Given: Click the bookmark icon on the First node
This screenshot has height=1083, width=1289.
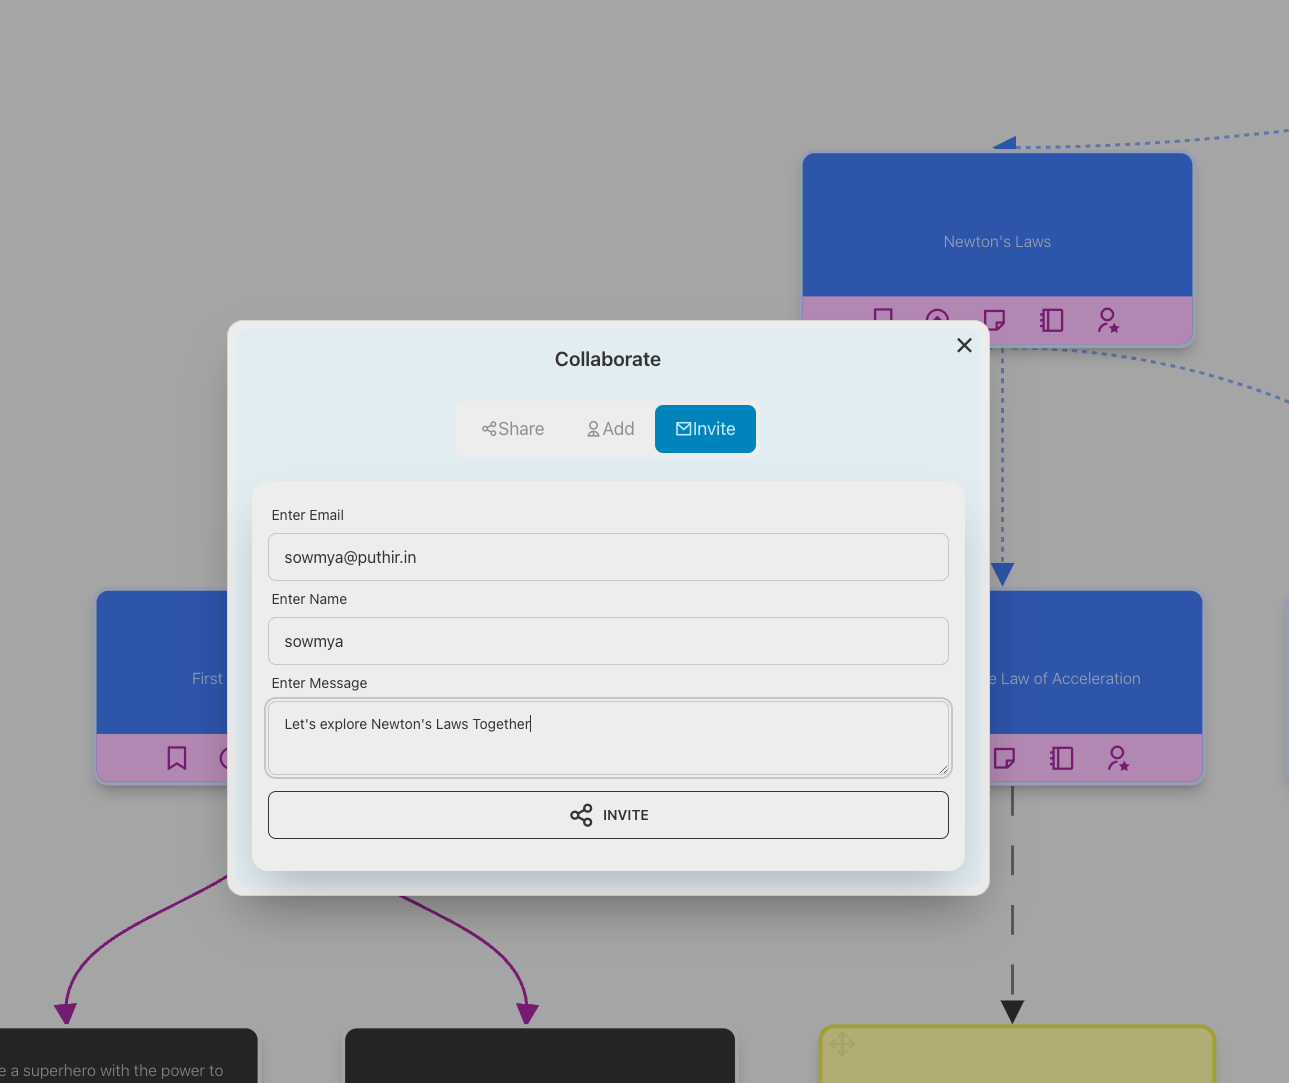Looking at the screenshot, I should 177,758.
